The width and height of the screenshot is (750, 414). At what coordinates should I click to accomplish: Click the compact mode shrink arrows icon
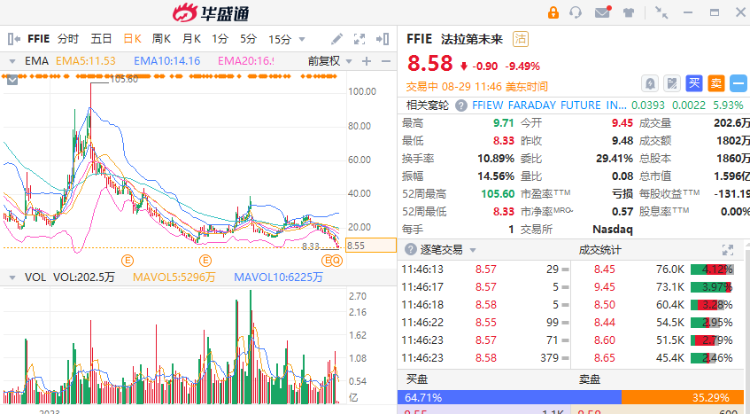[x=662, y=12]
